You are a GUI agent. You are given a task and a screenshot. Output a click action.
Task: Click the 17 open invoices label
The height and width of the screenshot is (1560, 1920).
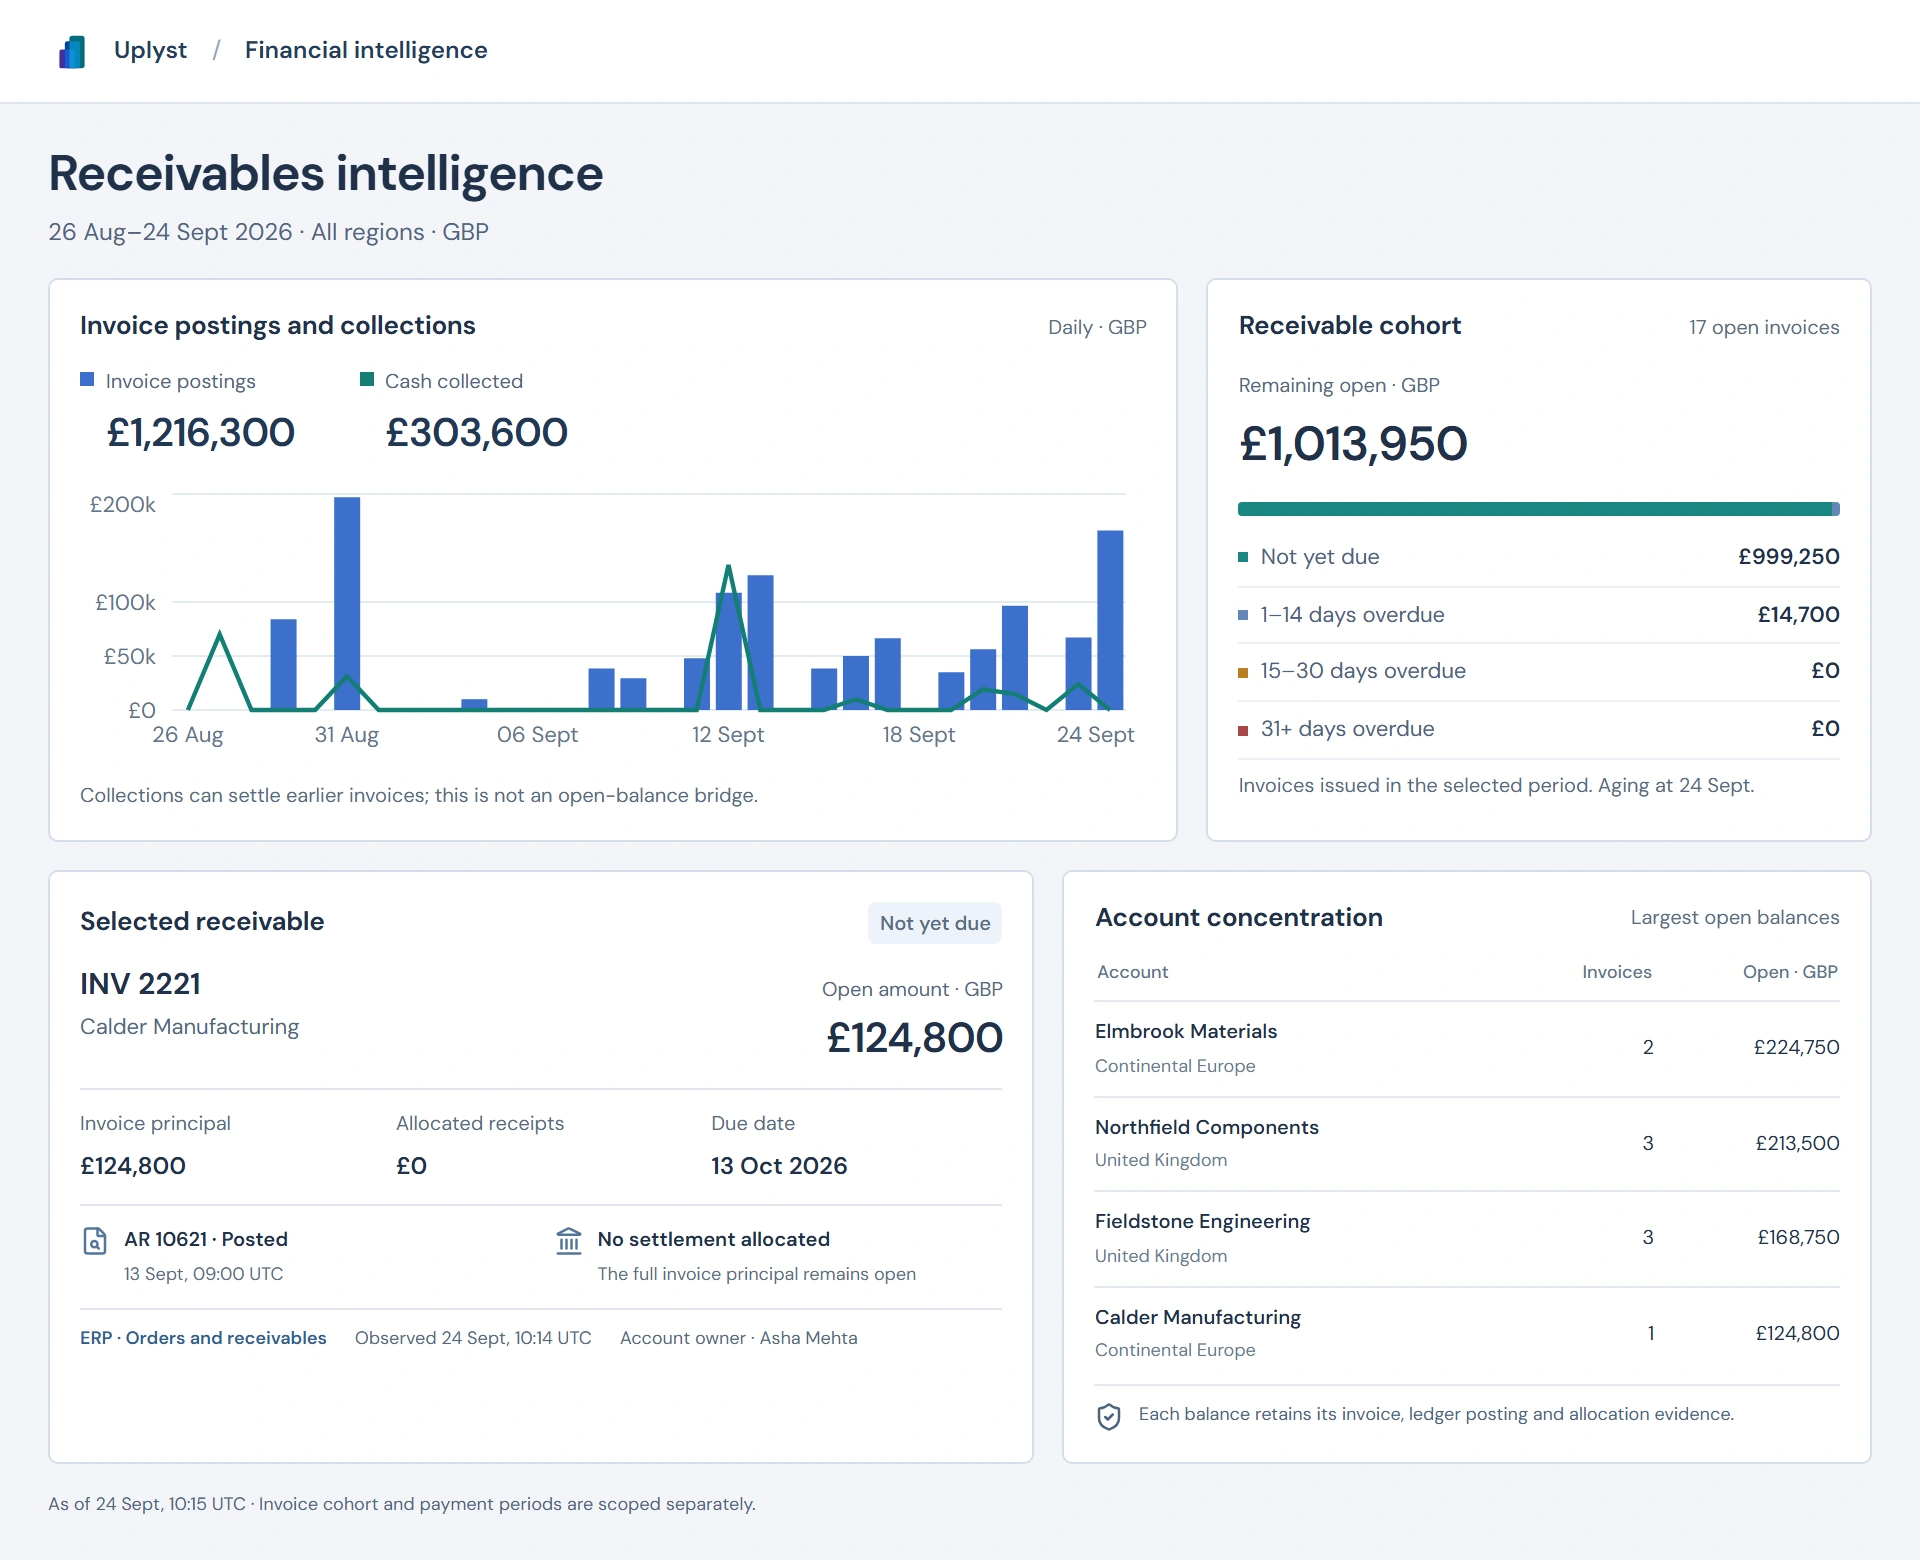(x=1764, y=328)
